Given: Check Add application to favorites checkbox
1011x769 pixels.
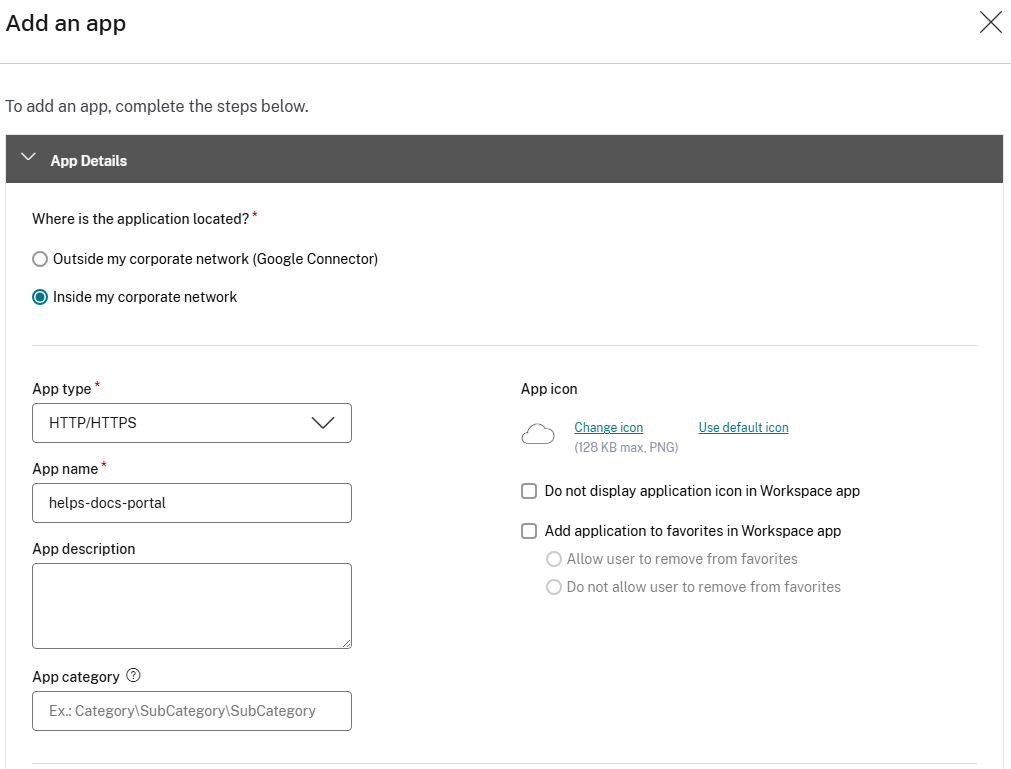Looking at the screenshot, I should pyautogui.click(x=529, y=531).
